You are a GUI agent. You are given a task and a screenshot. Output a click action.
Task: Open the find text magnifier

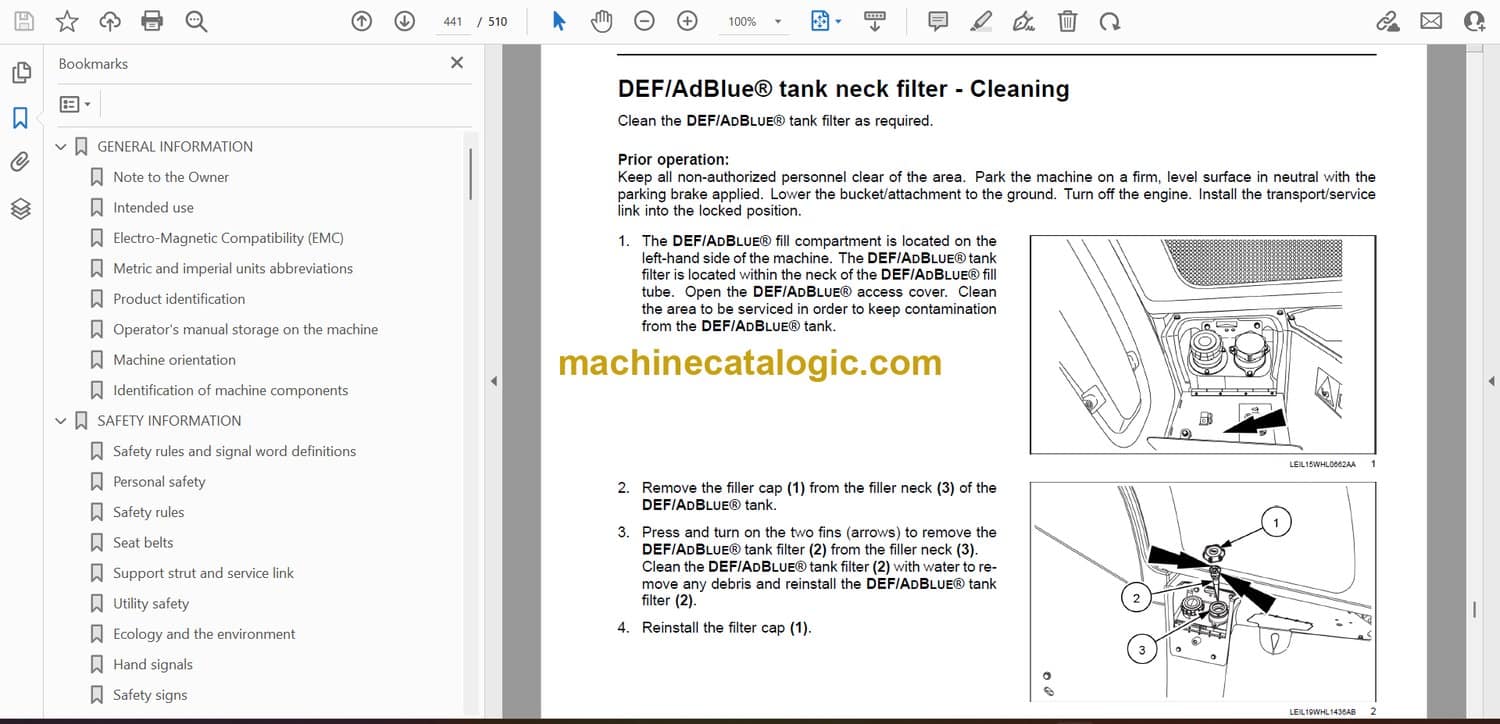point(196,21)
